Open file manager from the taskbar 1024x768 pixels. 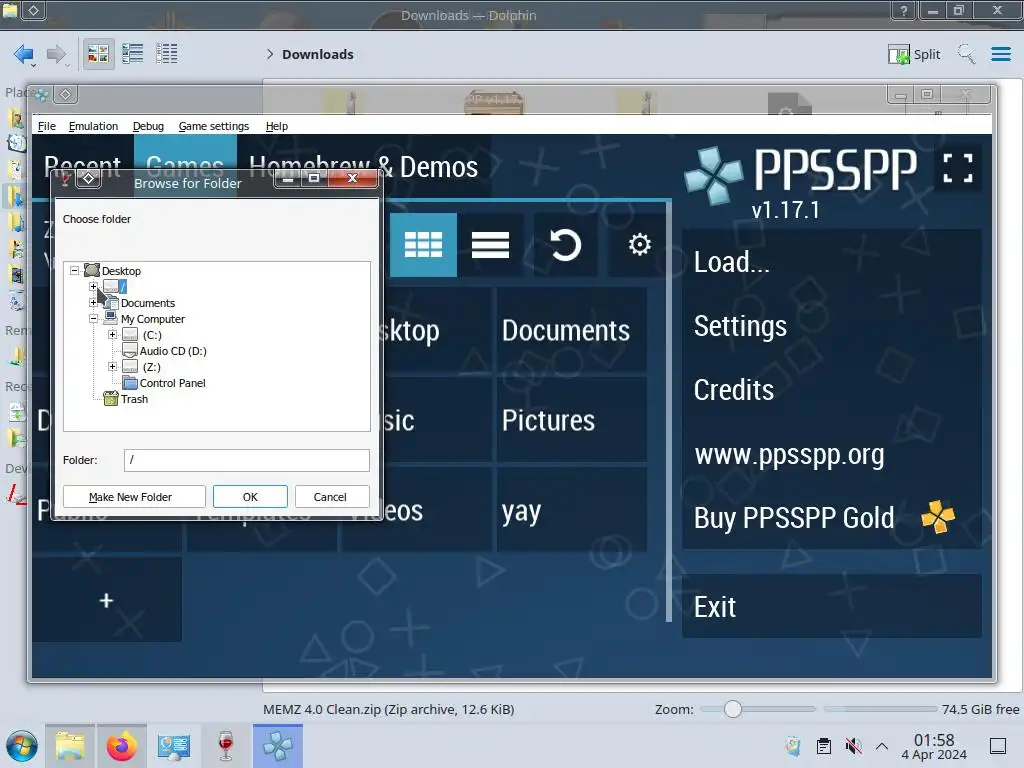coord(70,746)
